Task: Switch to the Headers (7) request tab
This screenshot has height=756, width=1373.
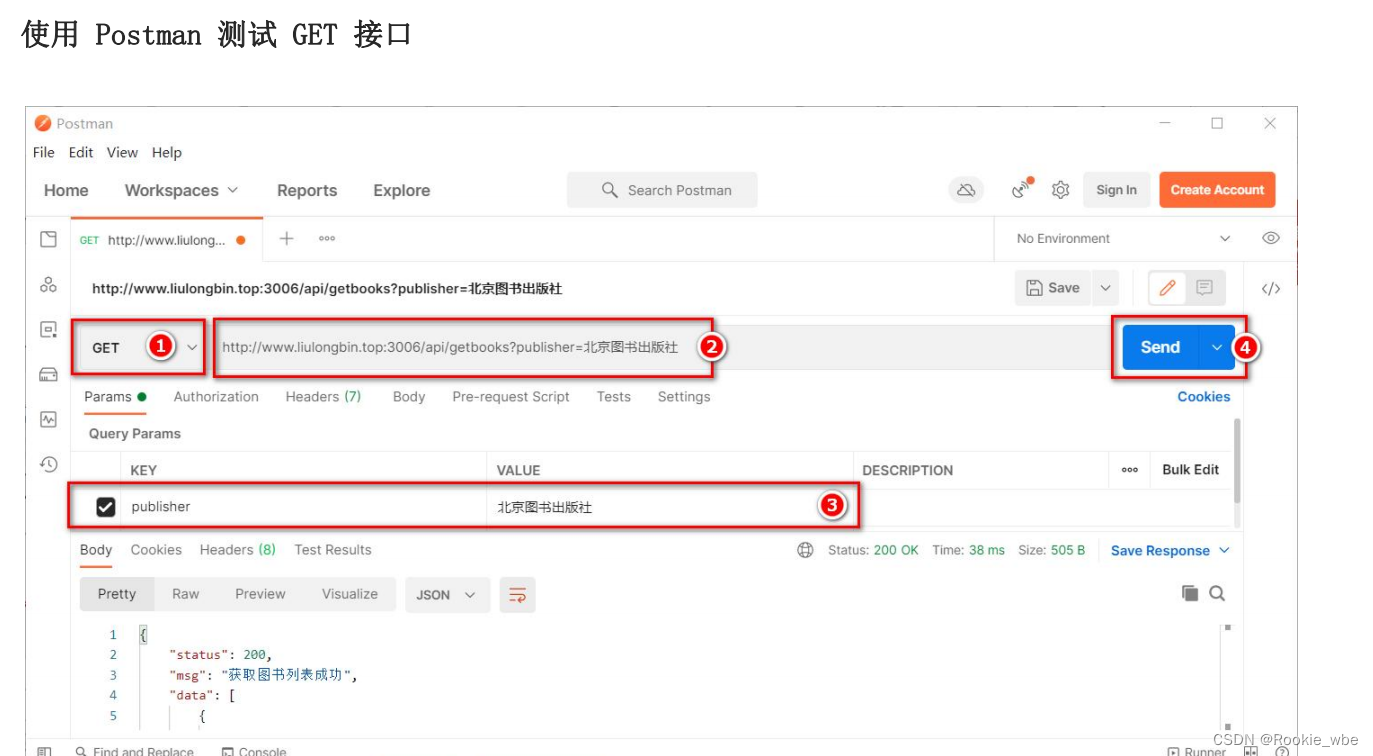Action: click(x=323, y=397)
